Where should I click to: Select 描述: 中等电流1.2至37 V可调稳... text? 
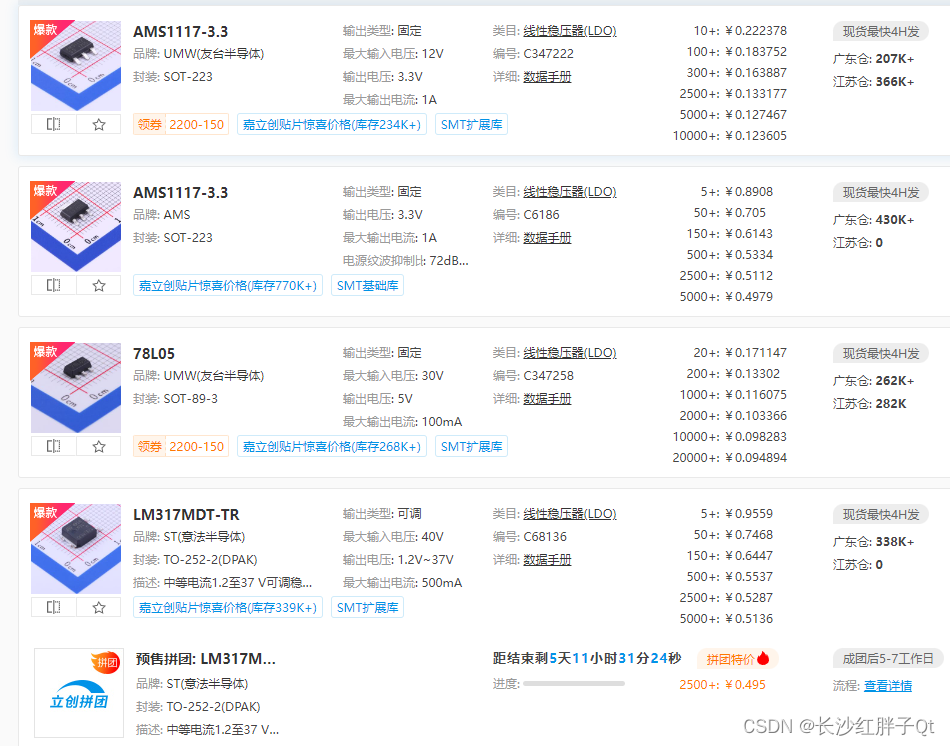point(222,583)
